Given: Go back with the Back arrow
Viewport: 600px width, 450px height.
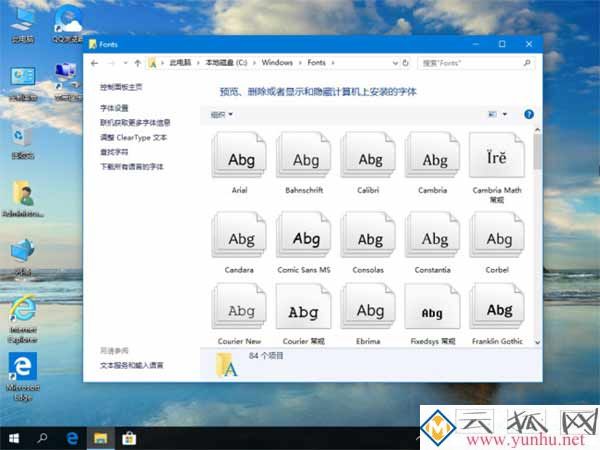Looking at the screenshot, I should pyautogui.click(x=95, y=63).
